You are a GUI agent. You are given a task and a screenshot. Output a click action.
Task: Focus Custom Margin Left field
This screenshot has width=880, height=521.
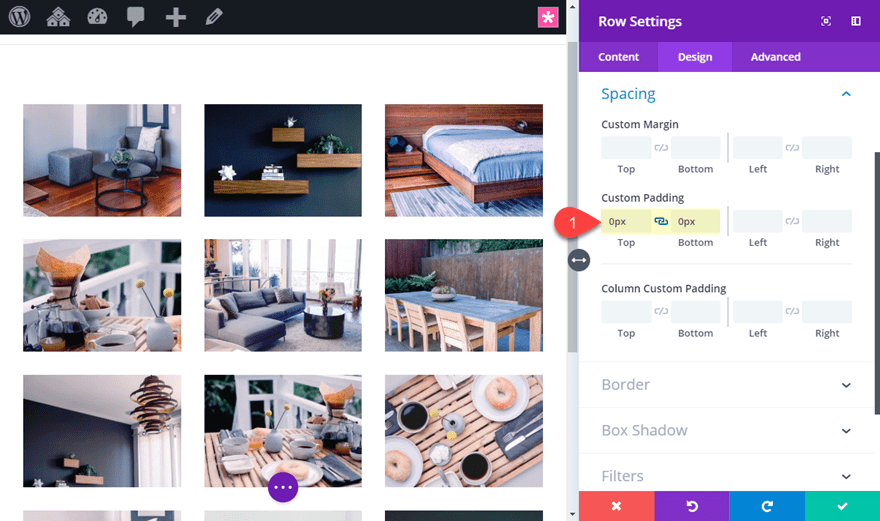pos(758,148)
